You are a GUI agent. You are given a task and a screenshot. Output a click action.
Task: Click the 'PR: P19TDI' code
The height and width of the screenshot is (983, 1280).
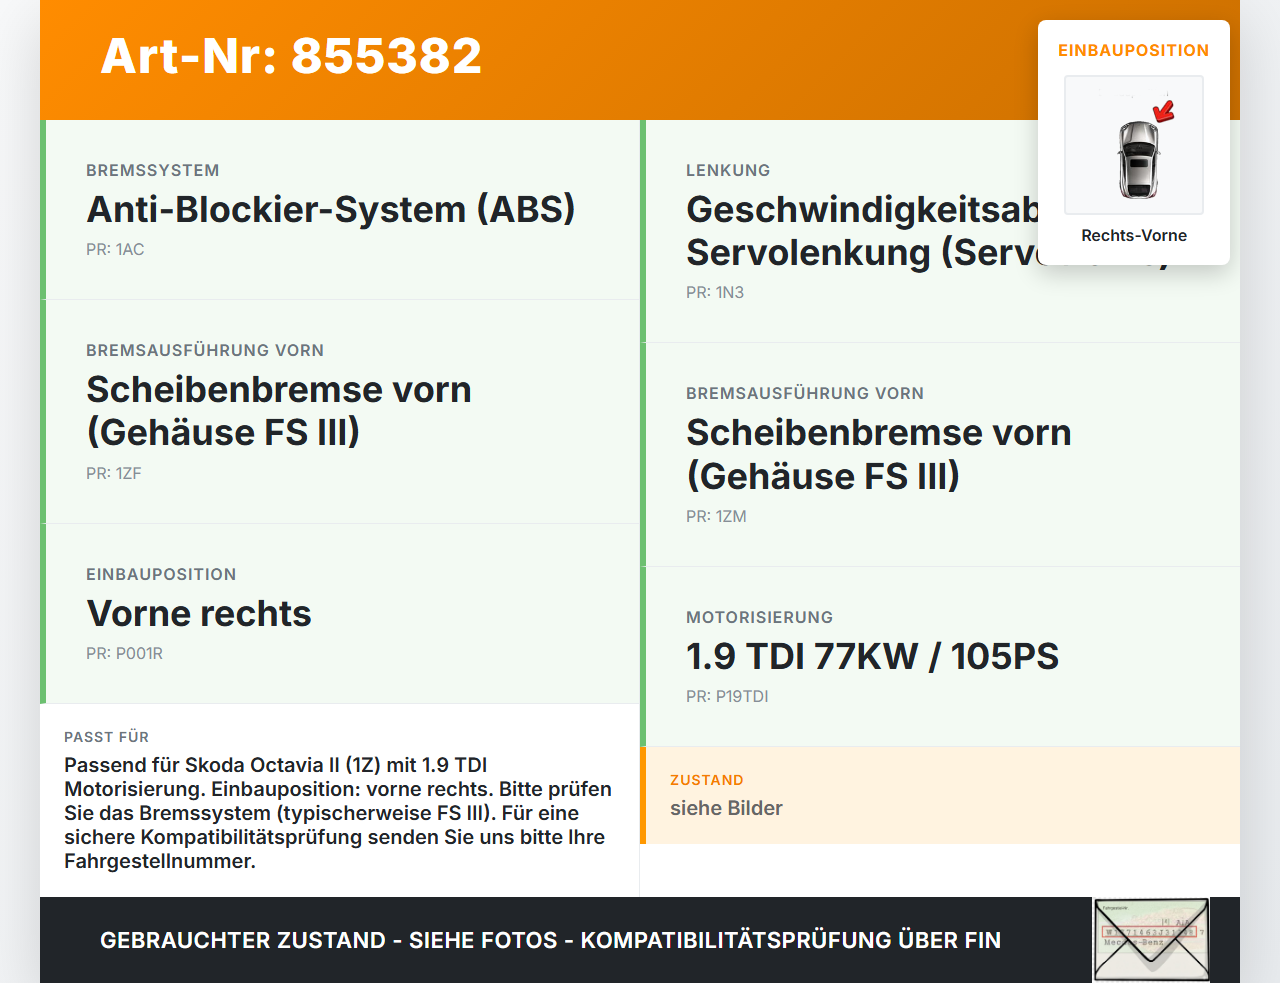pos(727,696)
